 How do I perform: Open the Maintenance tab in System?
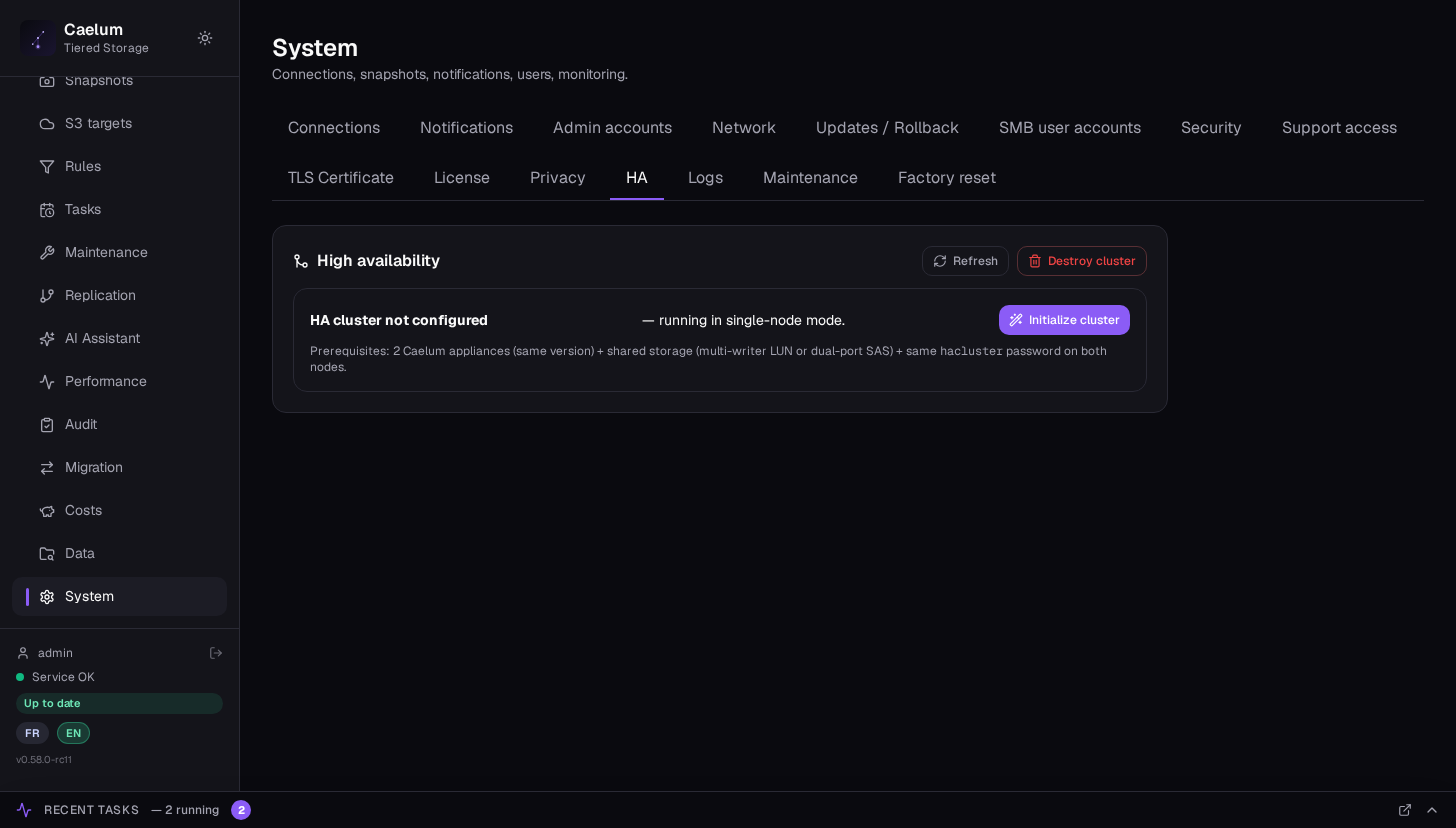(x=810, y=178)
